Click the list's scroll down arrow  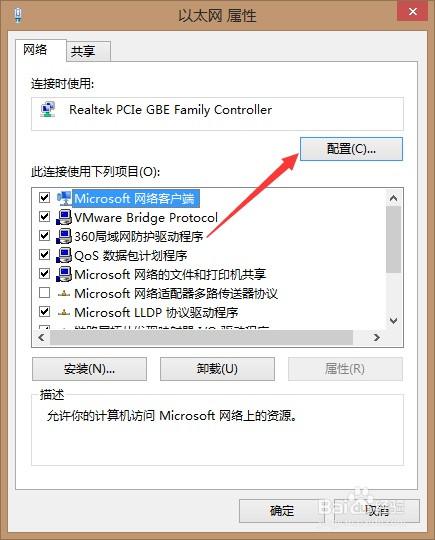(x=393, y=321)
